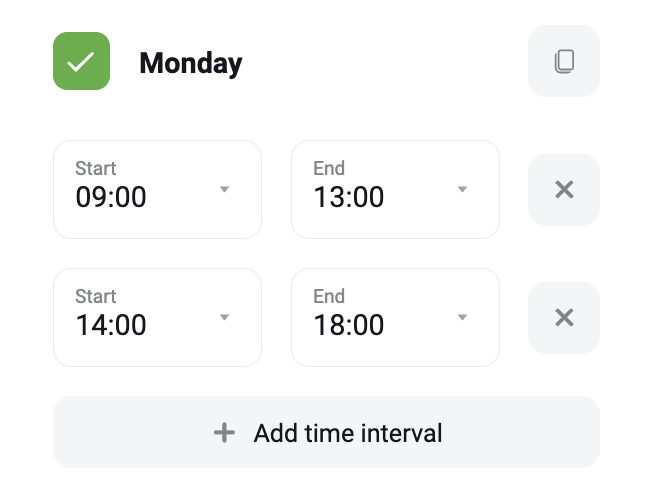
Task: Click the Start label above 09:00
Action: (96, 168)
